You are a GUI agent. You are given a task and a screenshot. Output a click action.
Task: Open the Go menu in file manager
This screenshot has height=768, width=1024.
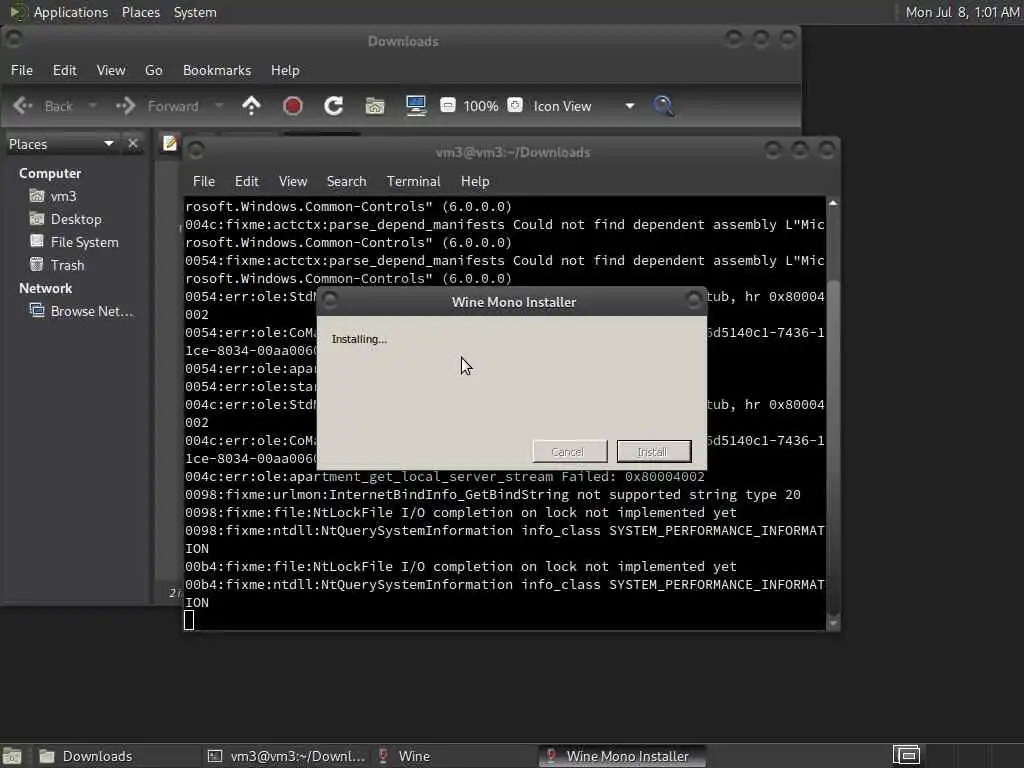coord(153,71)
